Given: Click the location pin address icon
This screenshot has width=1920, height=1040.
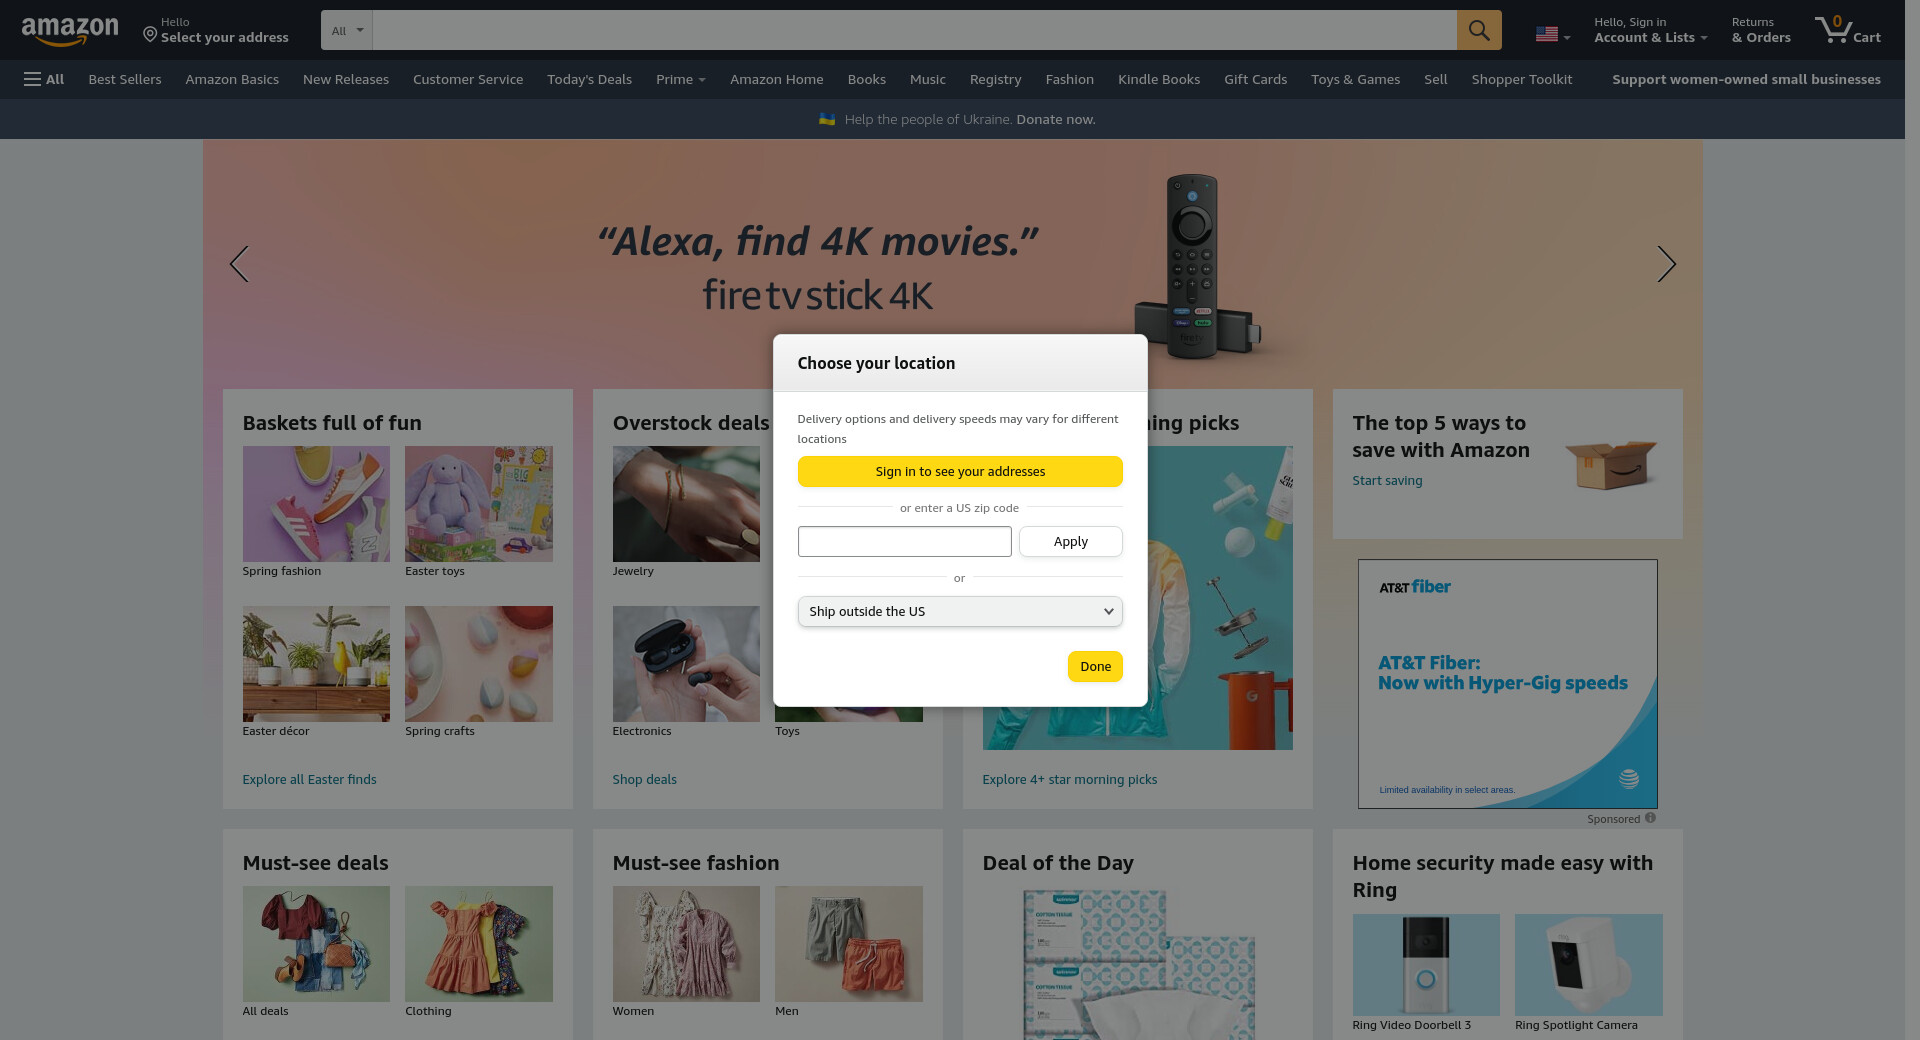Looking at the screenshot, I should (x=150, y=35).
